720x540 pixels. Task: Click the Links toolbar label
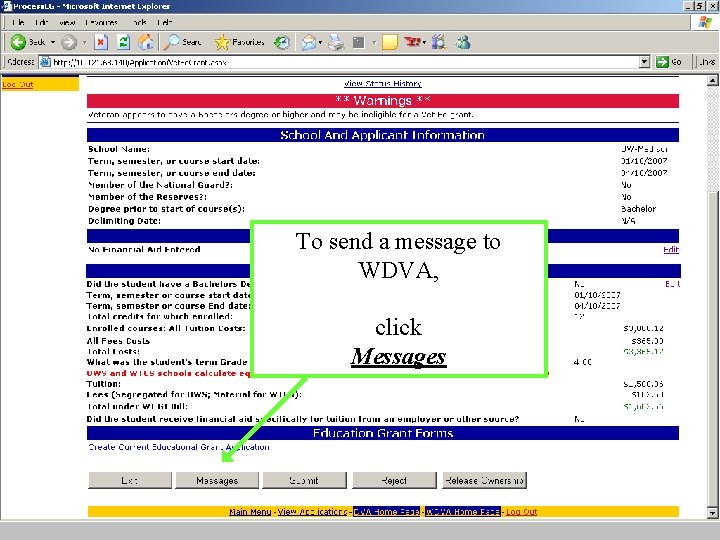[707, 62]
